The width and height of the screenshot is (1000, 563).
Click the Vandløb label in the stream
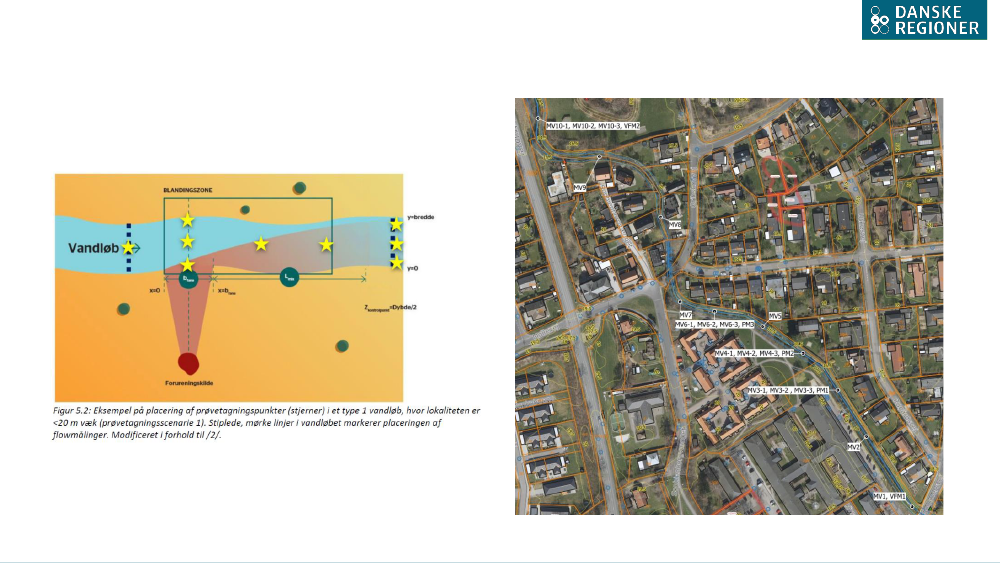(x=93, y=248)
